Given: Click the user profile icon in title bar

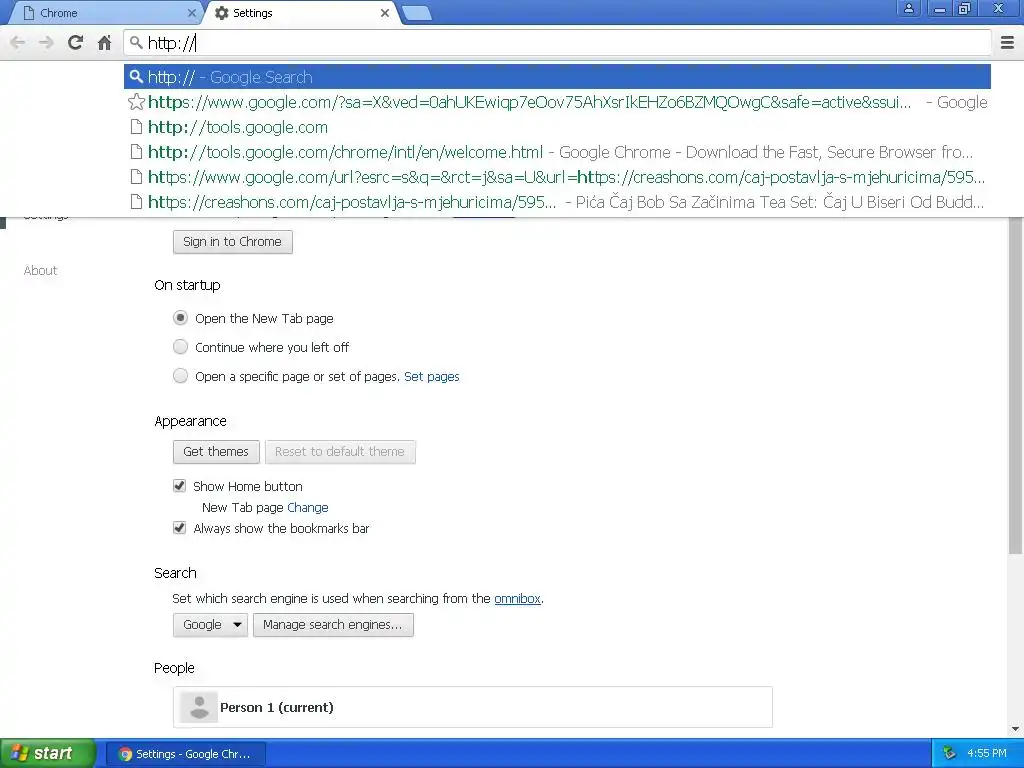Looking at the screenshot, I should click(908, 8).
